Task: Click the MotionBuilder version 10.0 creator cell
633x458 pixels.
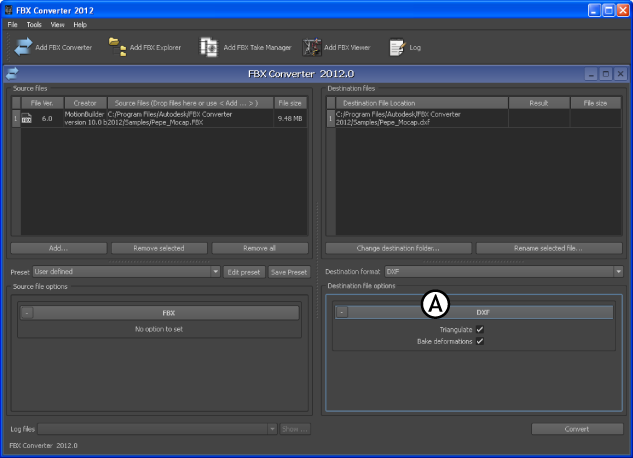Action: pyautogui.click(x=85, y=118)
